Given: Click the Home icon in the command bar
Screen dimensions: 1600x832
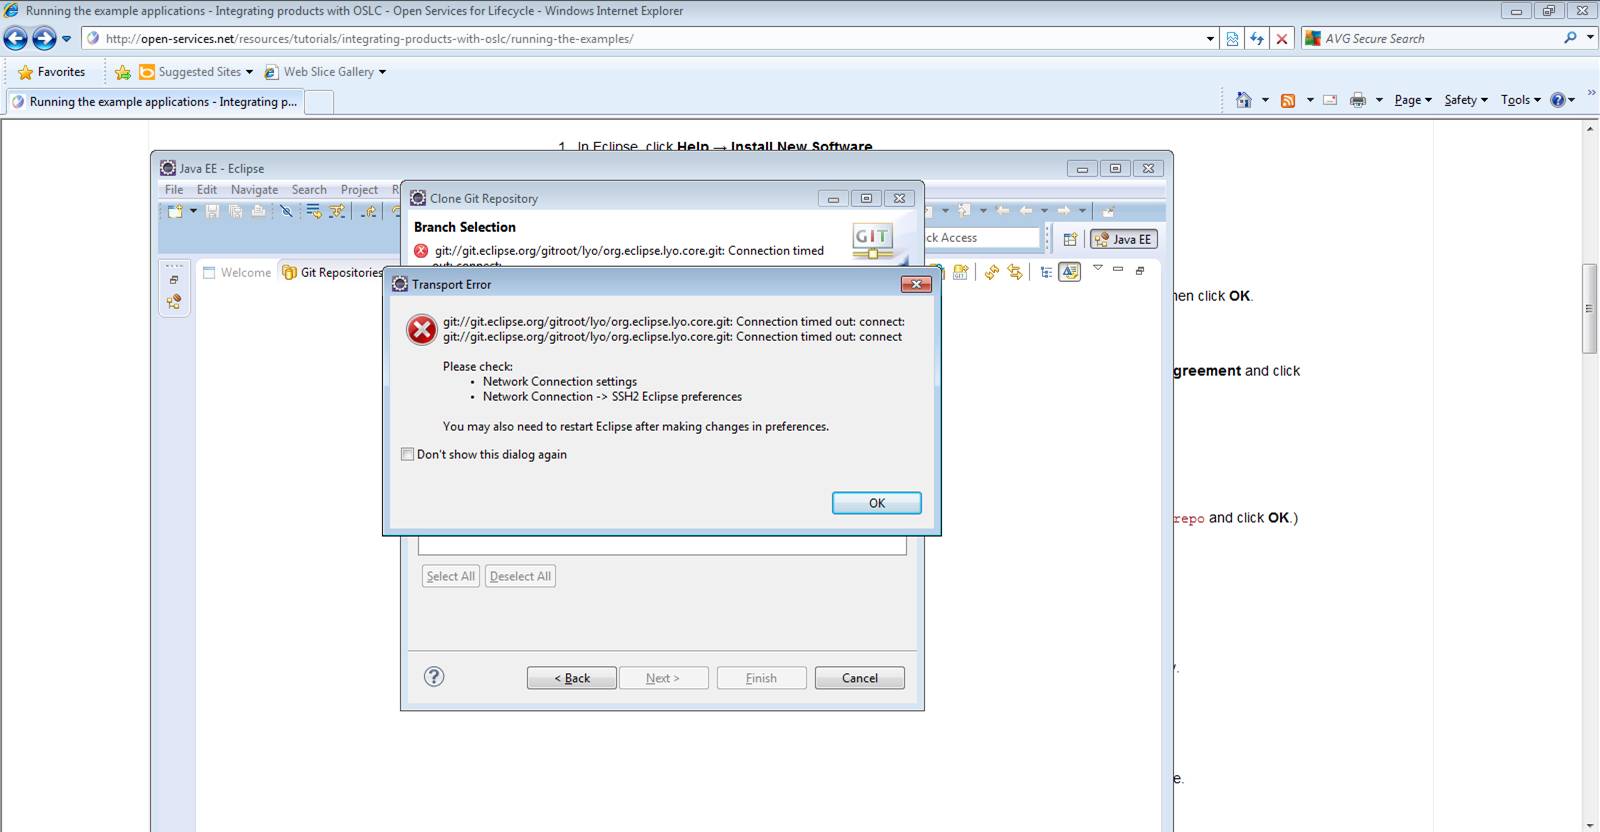Looking at the screenshot, I should [x=1244, y=100].
